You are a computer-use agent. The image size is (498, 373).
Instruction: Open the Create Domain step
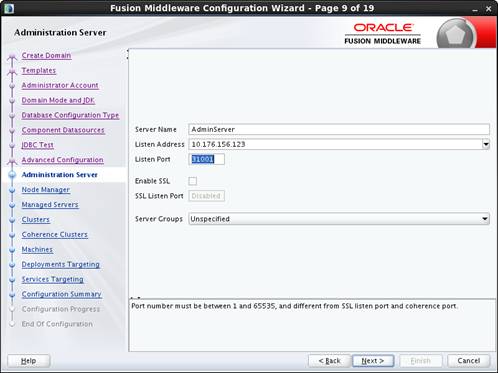pyautogui.click(x=46, y=55)
